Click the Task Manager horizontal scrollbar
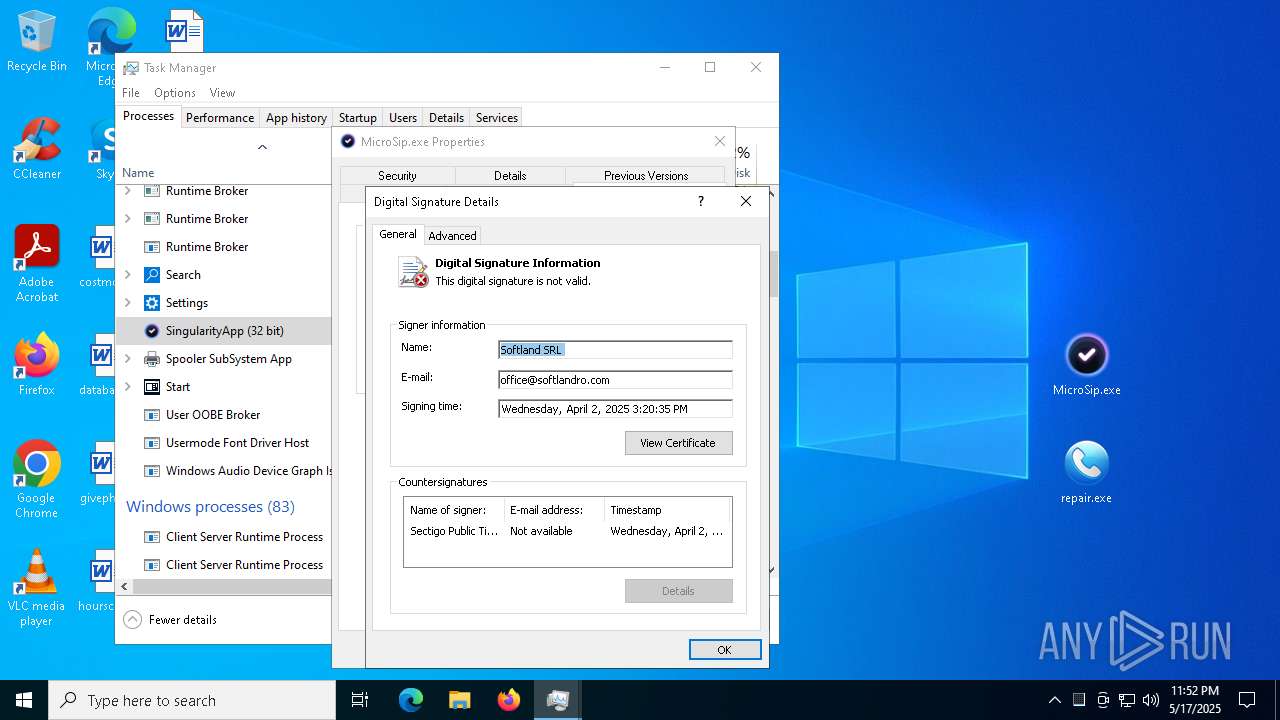Image resolution: width=1280 pixels, height=720 pixels. pyautogui.click(x=231, y=587)
